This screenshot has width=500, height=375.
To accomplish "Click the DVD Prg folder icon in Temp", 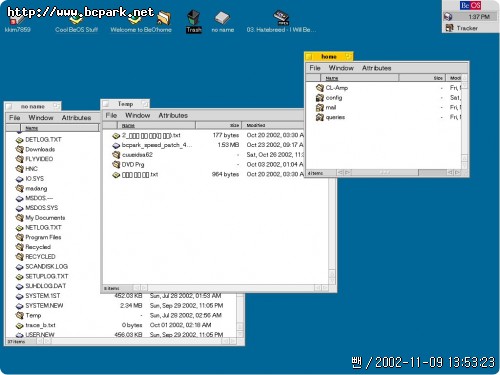I will (x=116, y=164).
